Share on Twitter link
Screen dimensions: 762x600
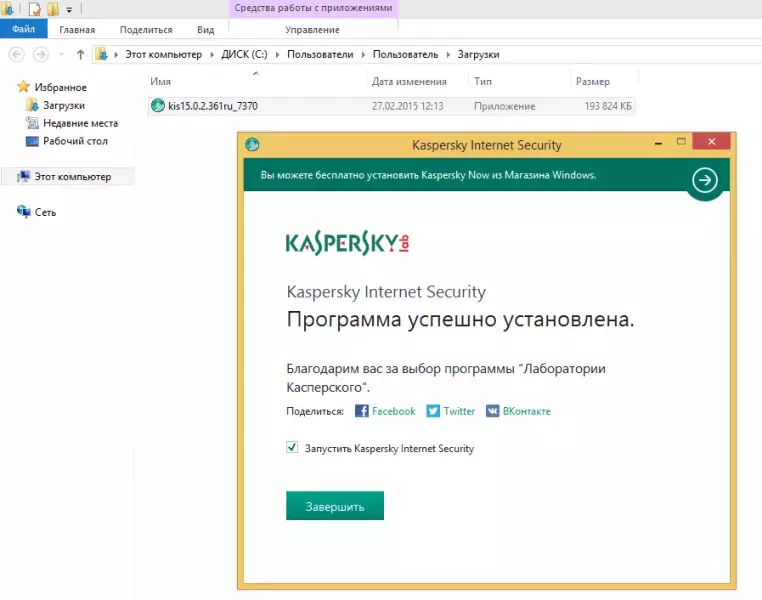(459, 411)
